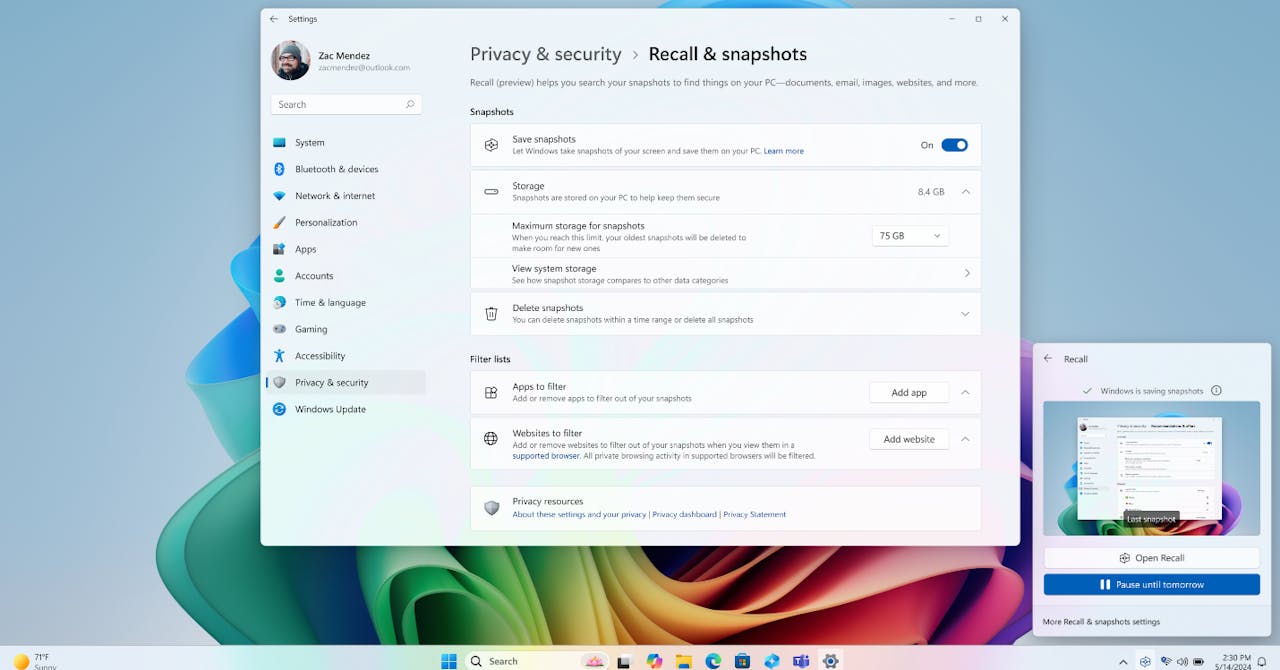Select Windows Update in the sidebar
The image size is (1280, 670).
(330, 409)
